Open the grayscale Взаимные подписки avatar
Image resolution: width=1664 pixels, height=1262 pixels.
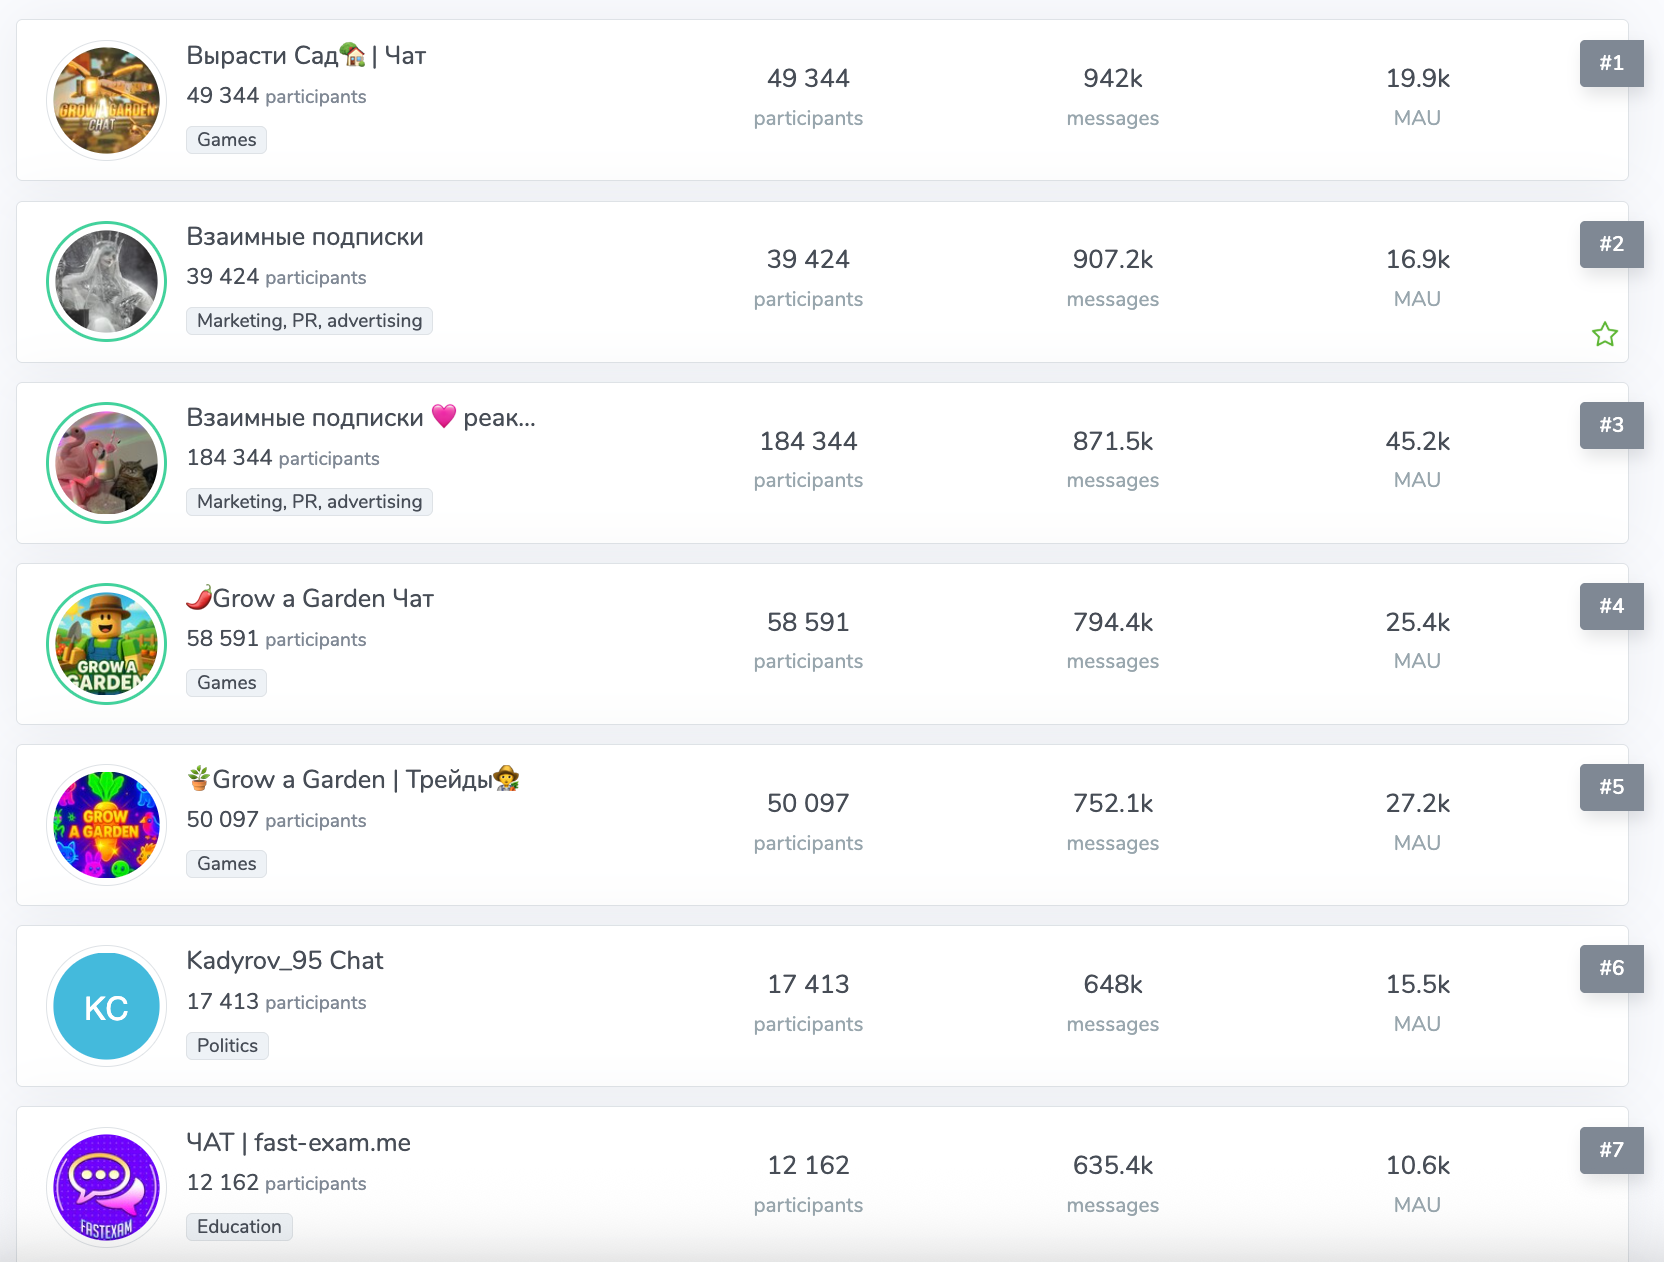click(106, 281)
